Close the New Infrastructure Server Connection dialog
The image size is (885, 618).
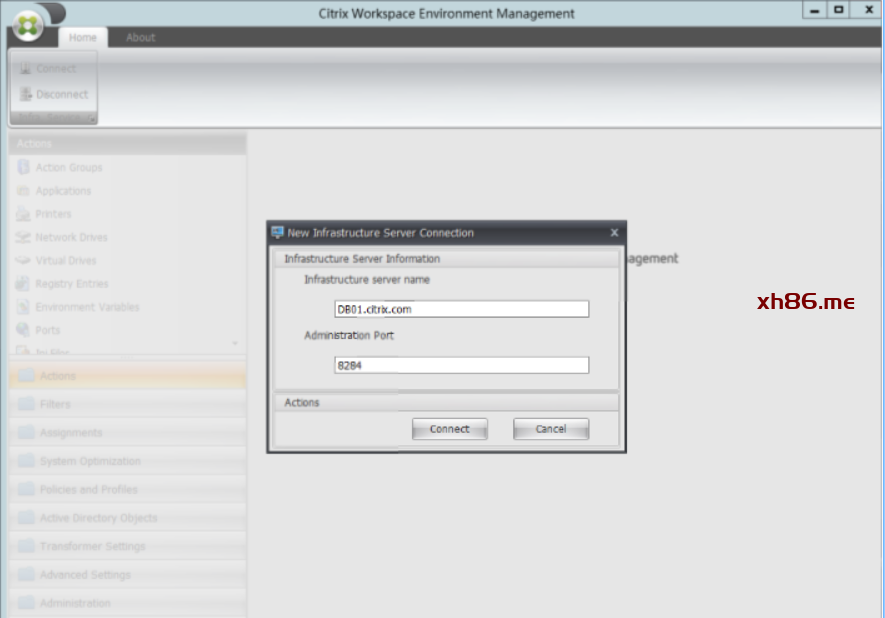pos(614,232)
